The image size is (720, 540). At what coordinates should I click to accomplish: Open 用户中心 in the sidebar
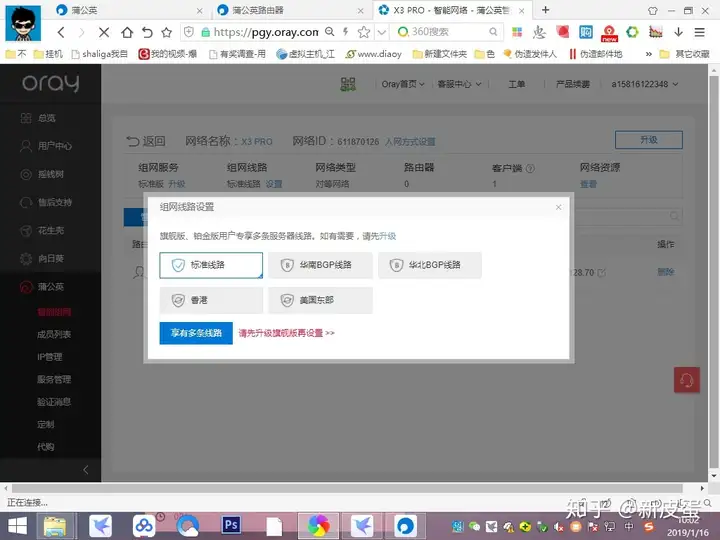[46, 146]
